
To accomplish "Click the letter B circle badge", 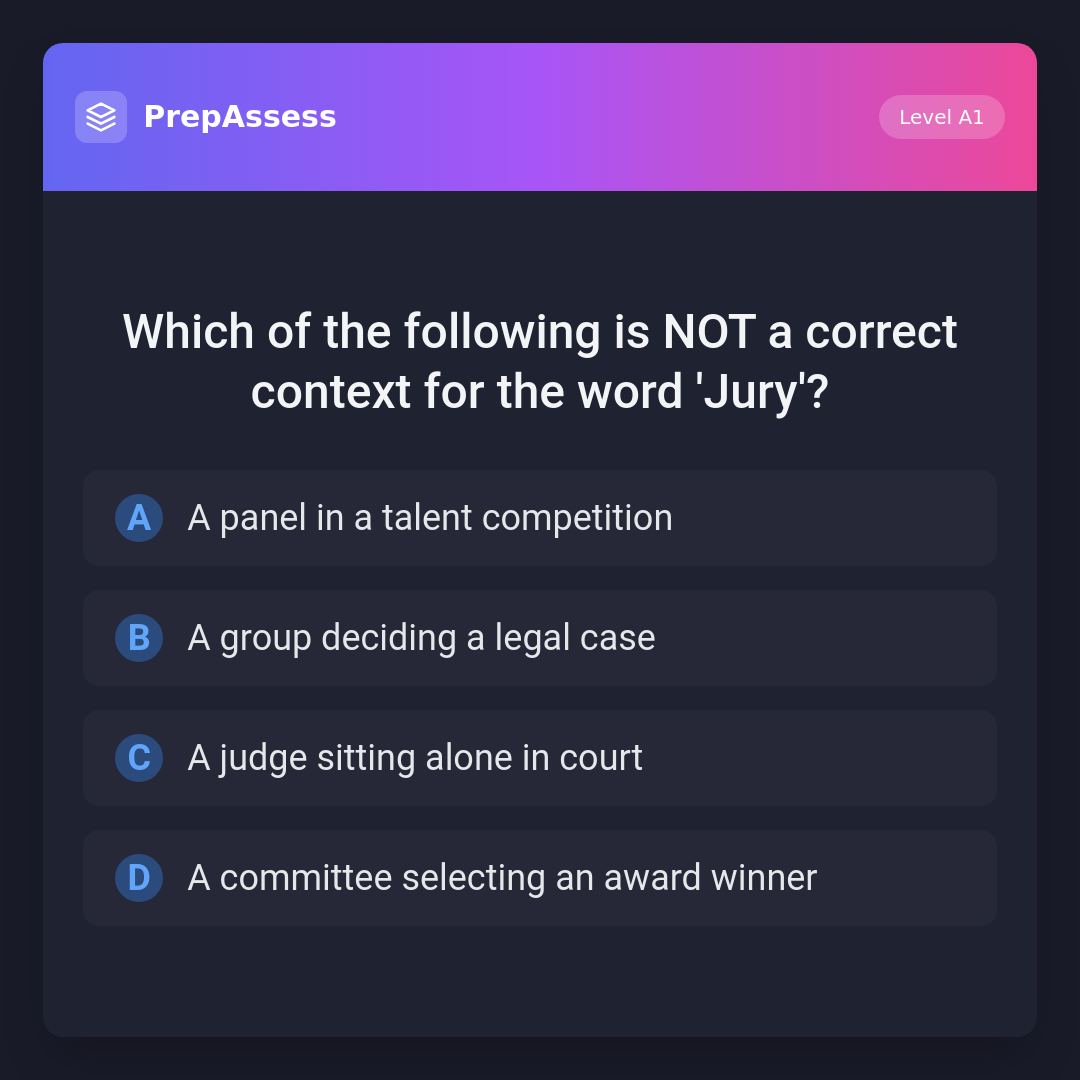I will pyautogui.click(x=139, y=638).
